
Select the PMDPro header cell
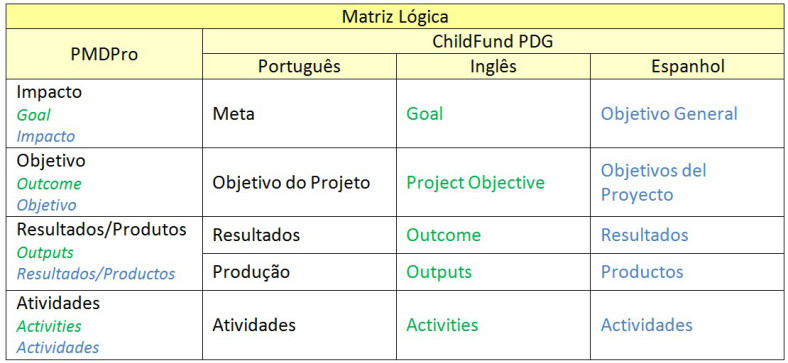(x=105, y=54)
